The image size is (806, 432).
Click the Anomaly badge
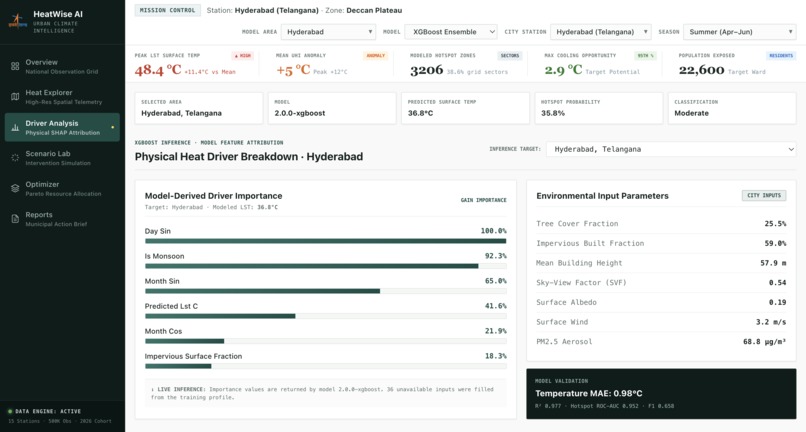coord(375,56)
